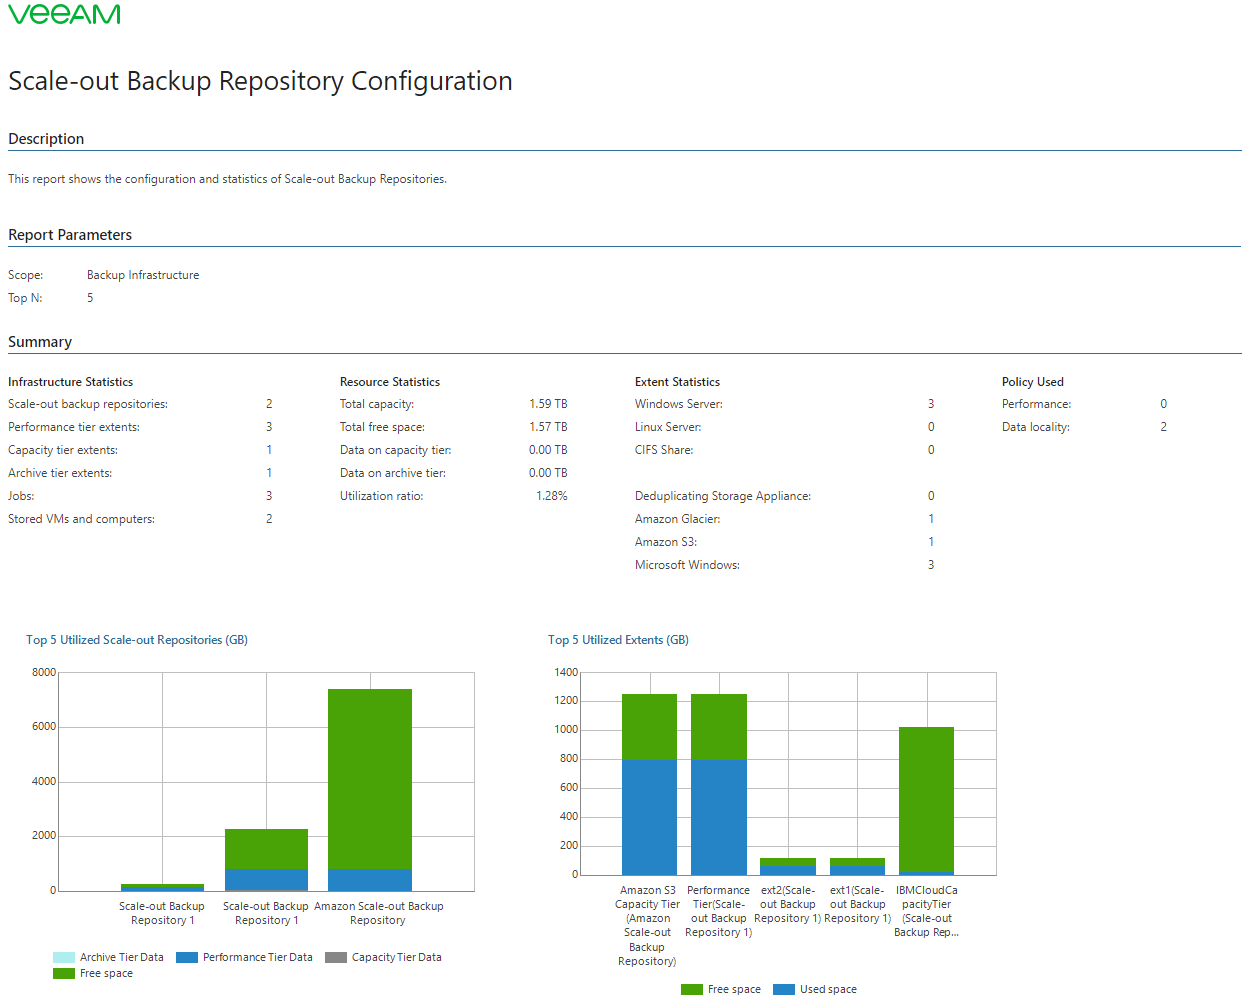Click the Top 5 Utilized Extents title
This screenshot has width=1243, height=1001.
[618, 640]
